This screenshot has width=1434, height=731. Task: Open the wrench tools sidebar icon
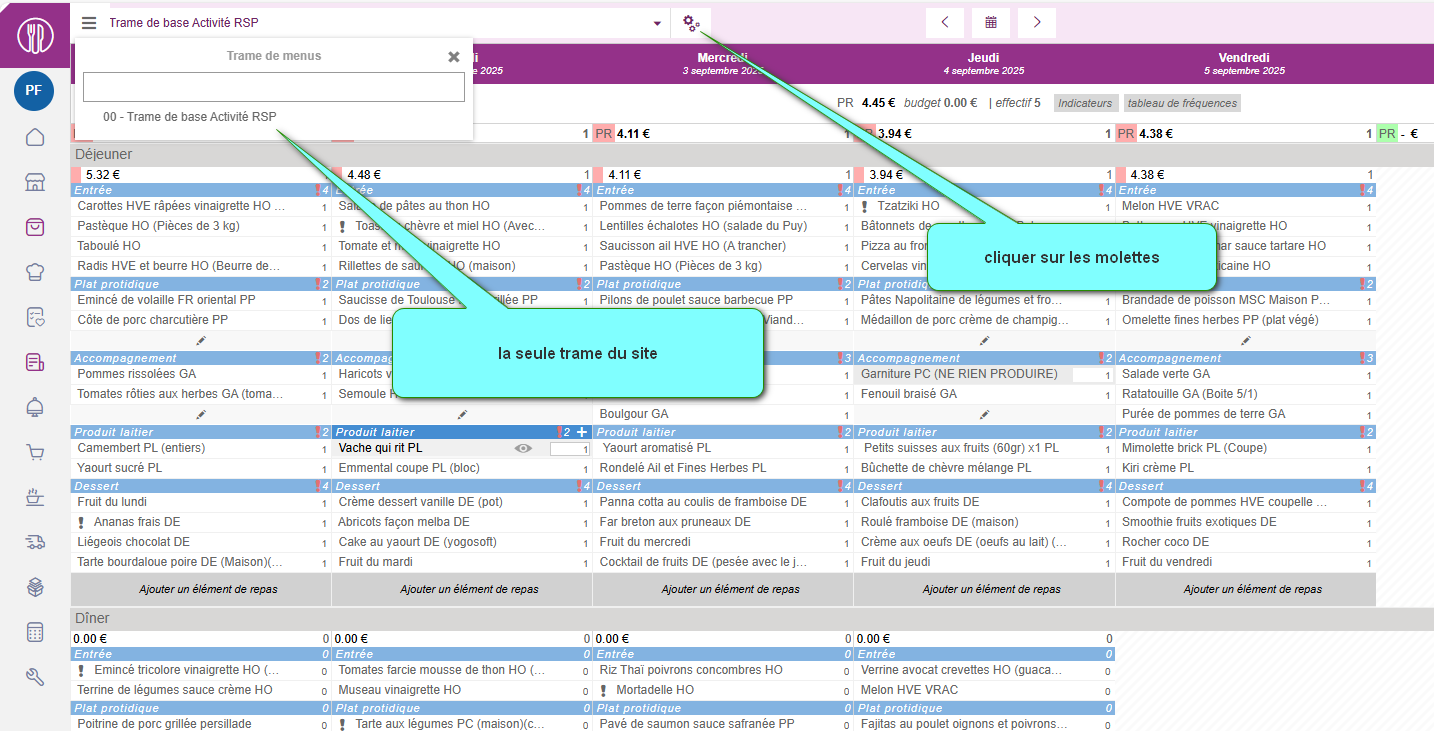tap(35, 677)
